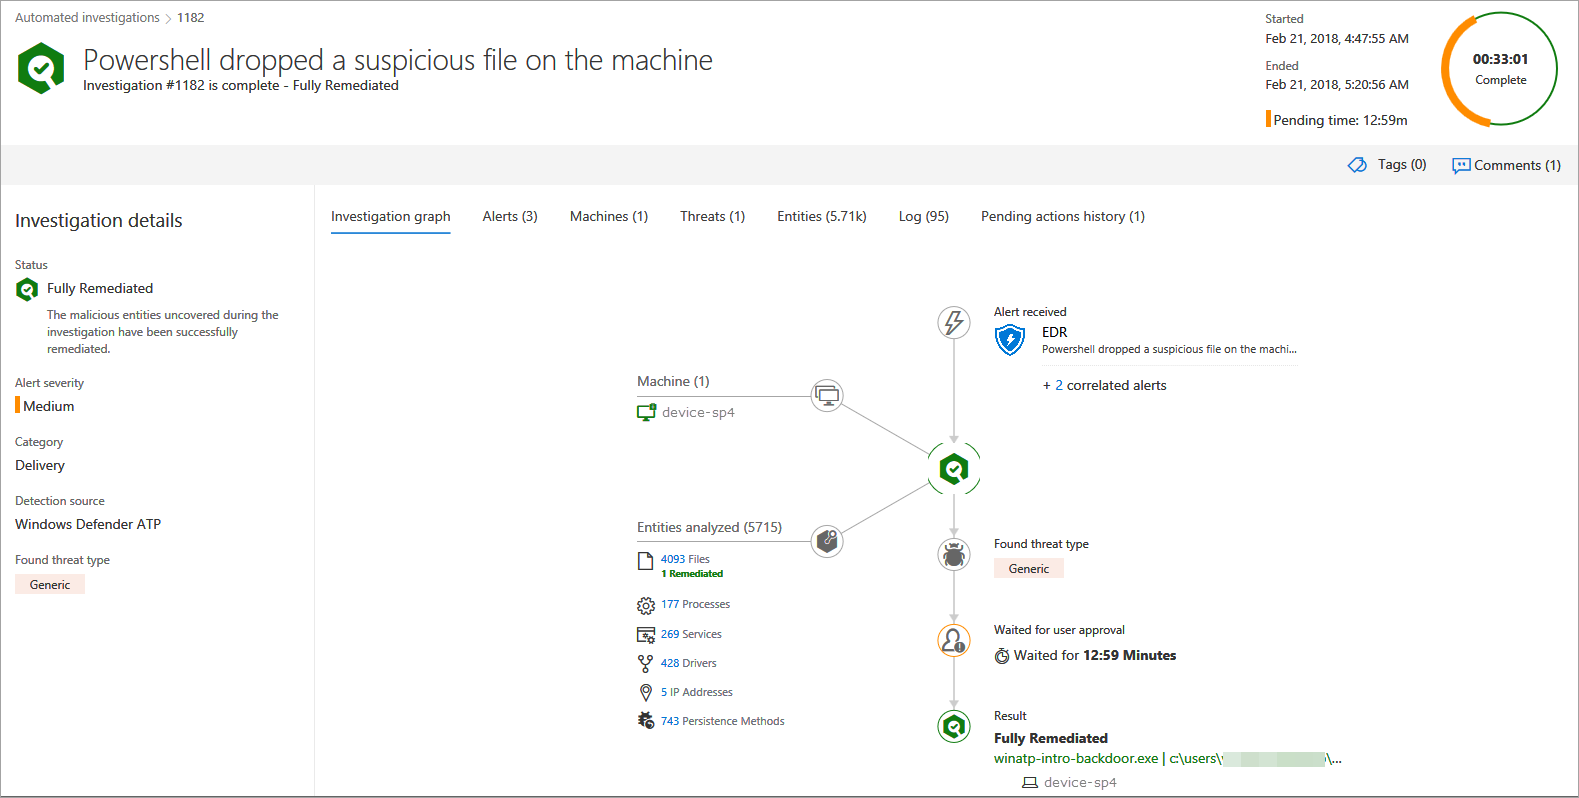Open the 743 Persistence Methods link

(x=722, y=721)
